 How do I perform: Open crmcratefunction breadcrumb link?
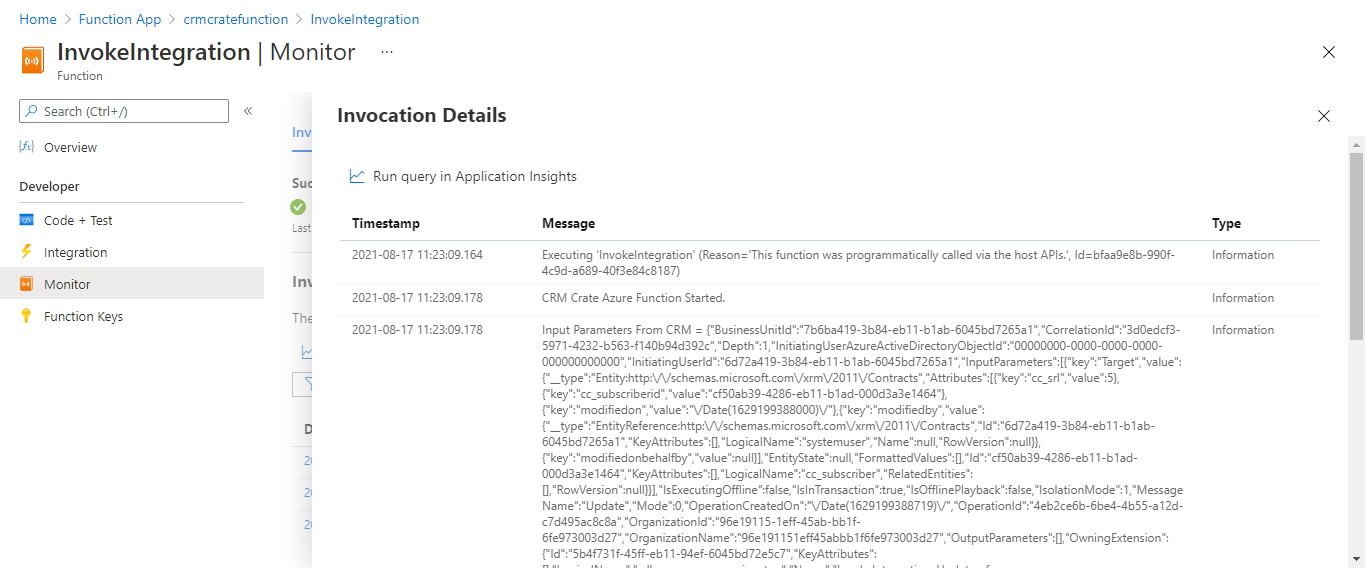(x=235, y=19)
